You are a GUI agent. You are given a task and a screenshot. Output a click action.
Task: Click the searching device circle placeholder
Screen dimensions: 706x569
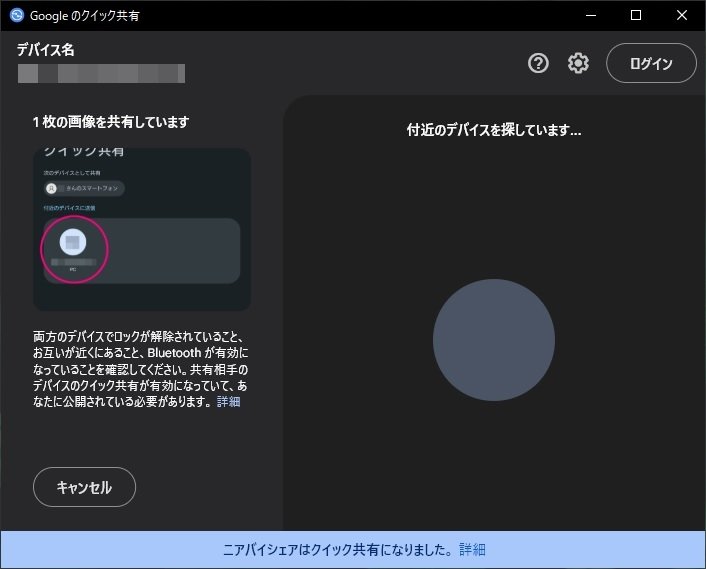pos(494,340)
